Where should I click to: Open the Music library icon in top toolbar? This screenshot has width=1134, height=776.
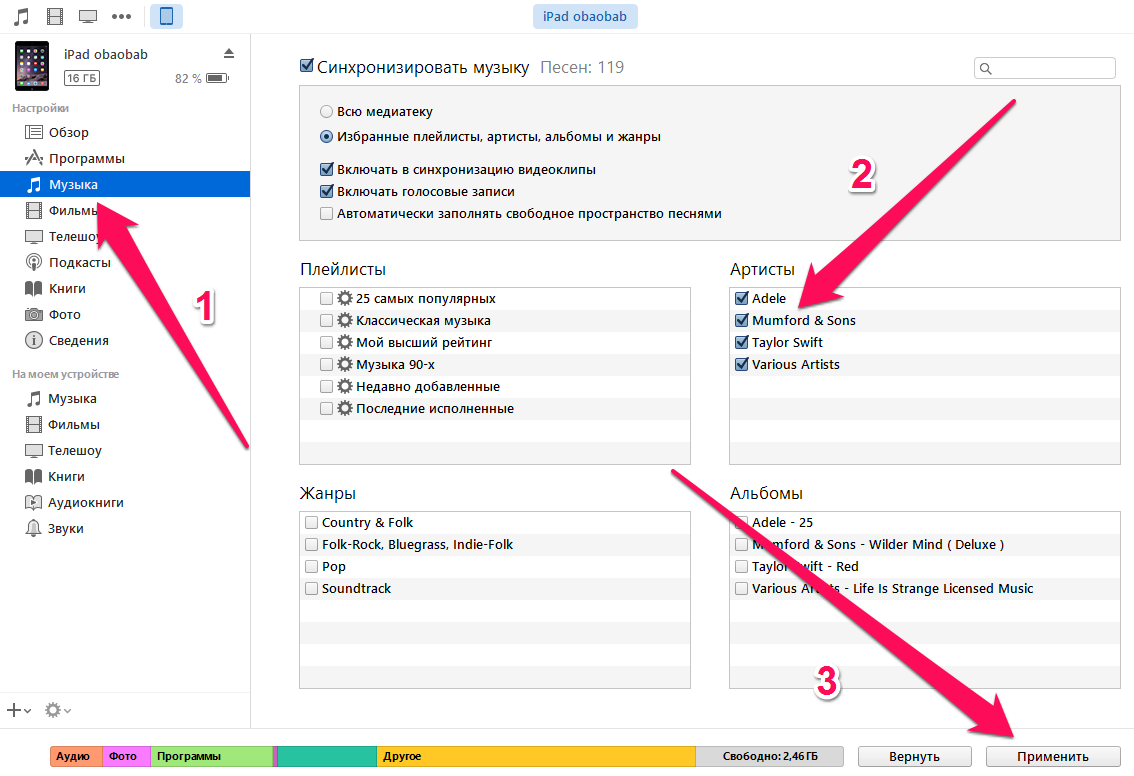tap(21, 16)
